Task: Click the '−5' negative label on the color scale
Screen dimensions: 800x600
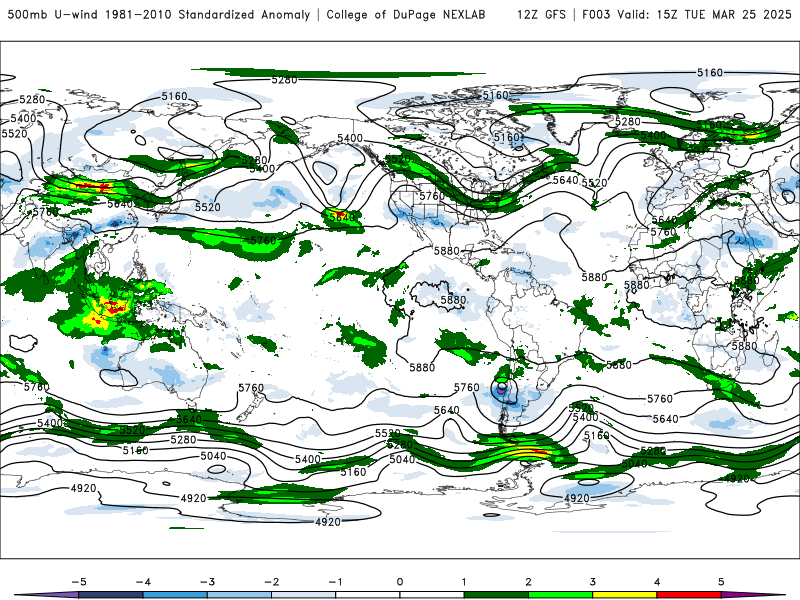Action: tap(79, 582)
